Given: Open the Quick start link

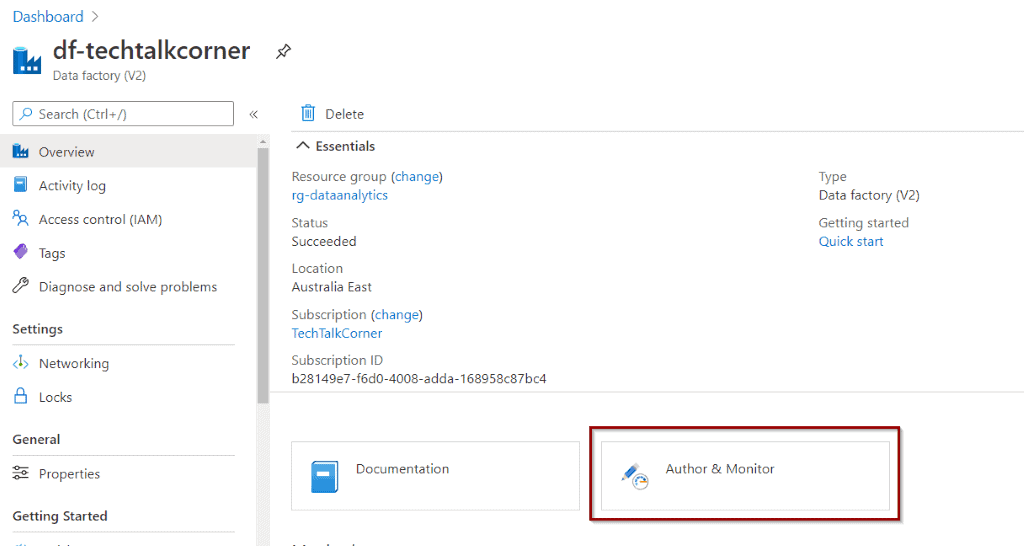Looking at the screenshot, I should [851, 241].
